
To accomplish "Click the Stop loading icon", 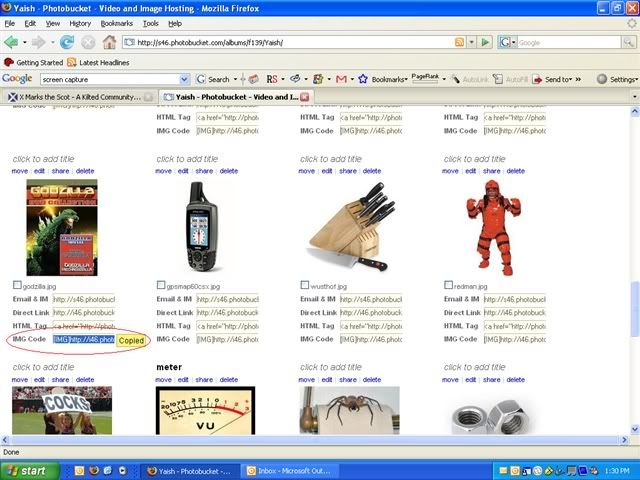I will pyautogui.click(x=88, y=42).
